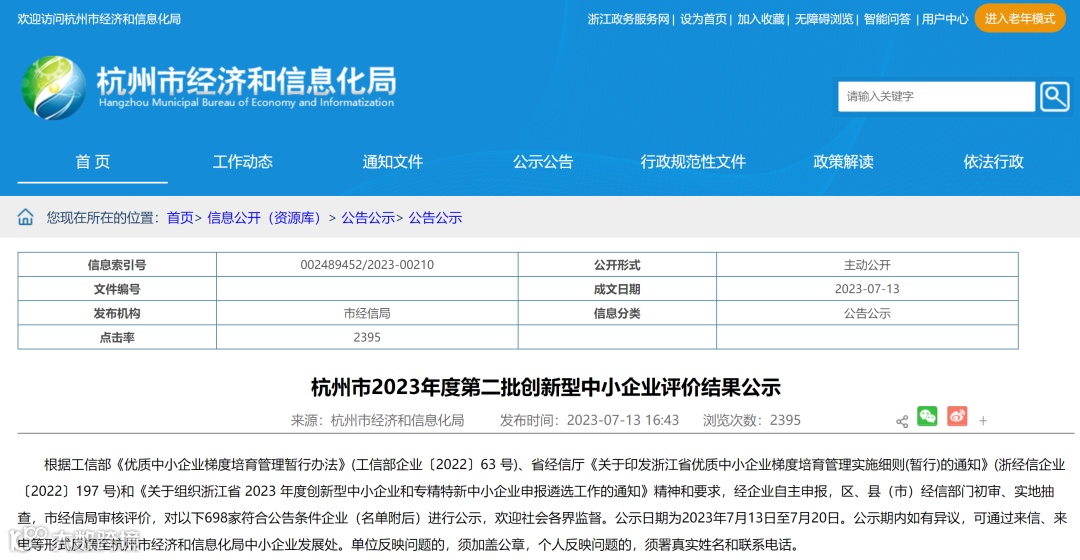Open the 智能问答 link

coord(887,19)
